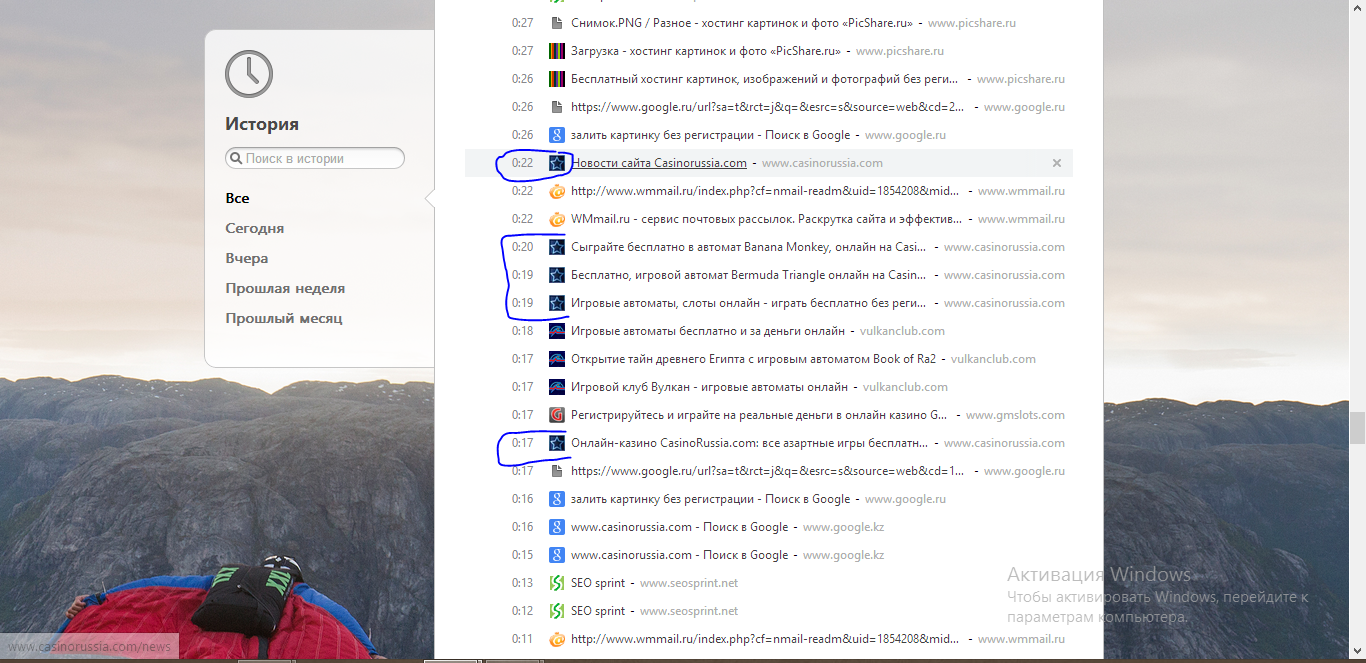This screenshot has height=663, width=1366.
Task: Click the clock icon above История
Action: point(248,73)
